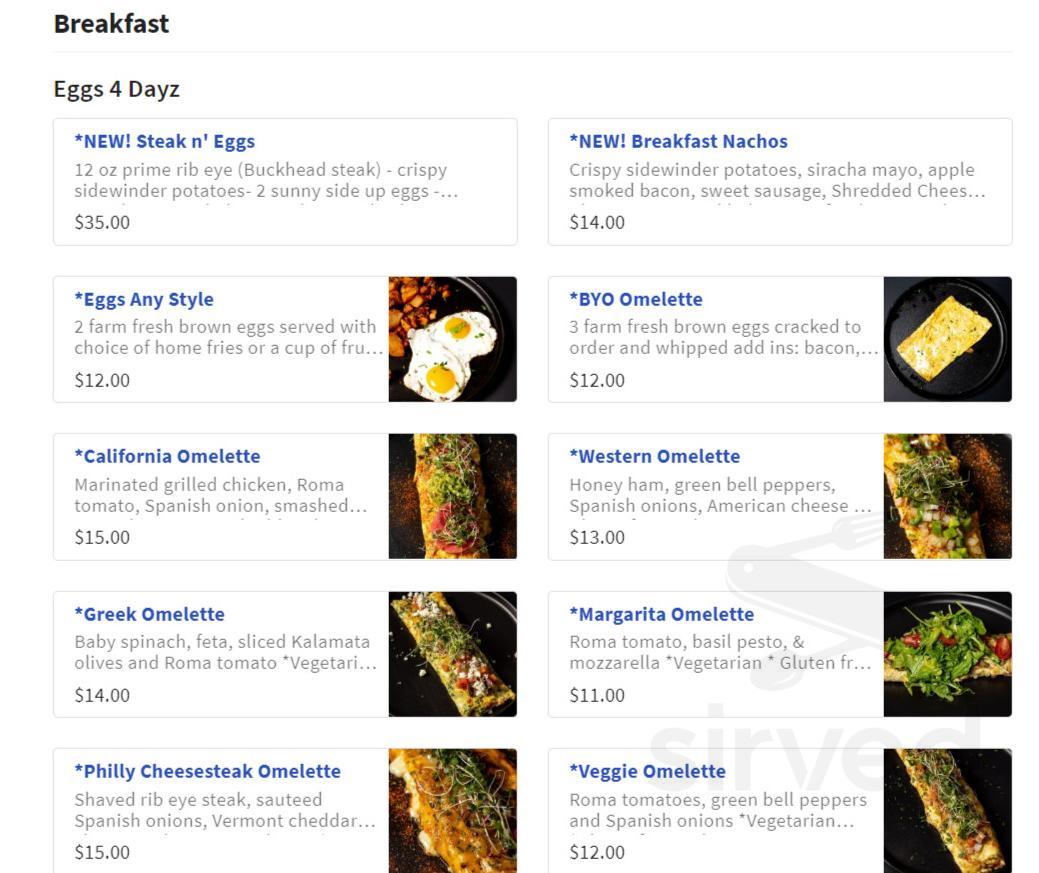View the Margarita Omelette photo

point(947,654)
